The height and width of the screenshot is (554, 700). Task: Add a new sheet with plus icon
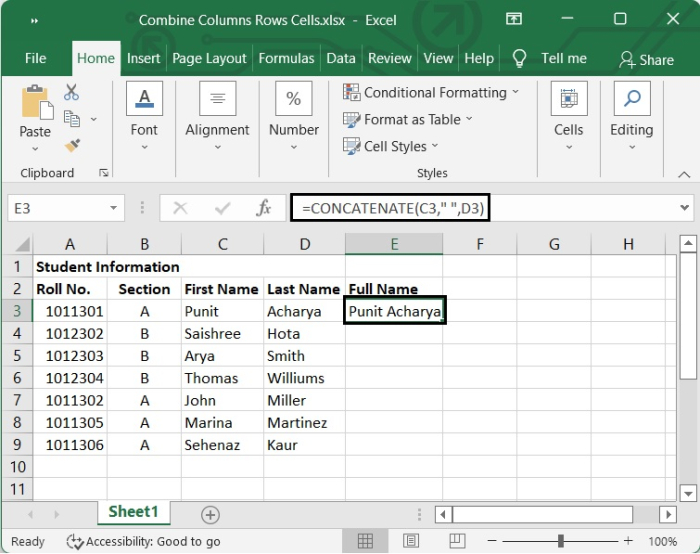coord(210,515)
